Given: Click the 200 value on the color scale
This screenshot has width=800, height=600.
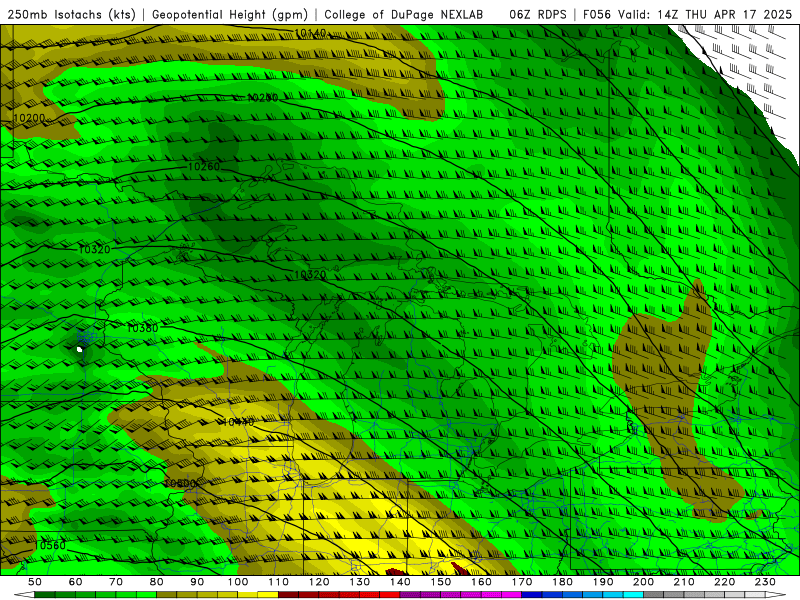Looking at the screenshot, I should pos(643,582).
